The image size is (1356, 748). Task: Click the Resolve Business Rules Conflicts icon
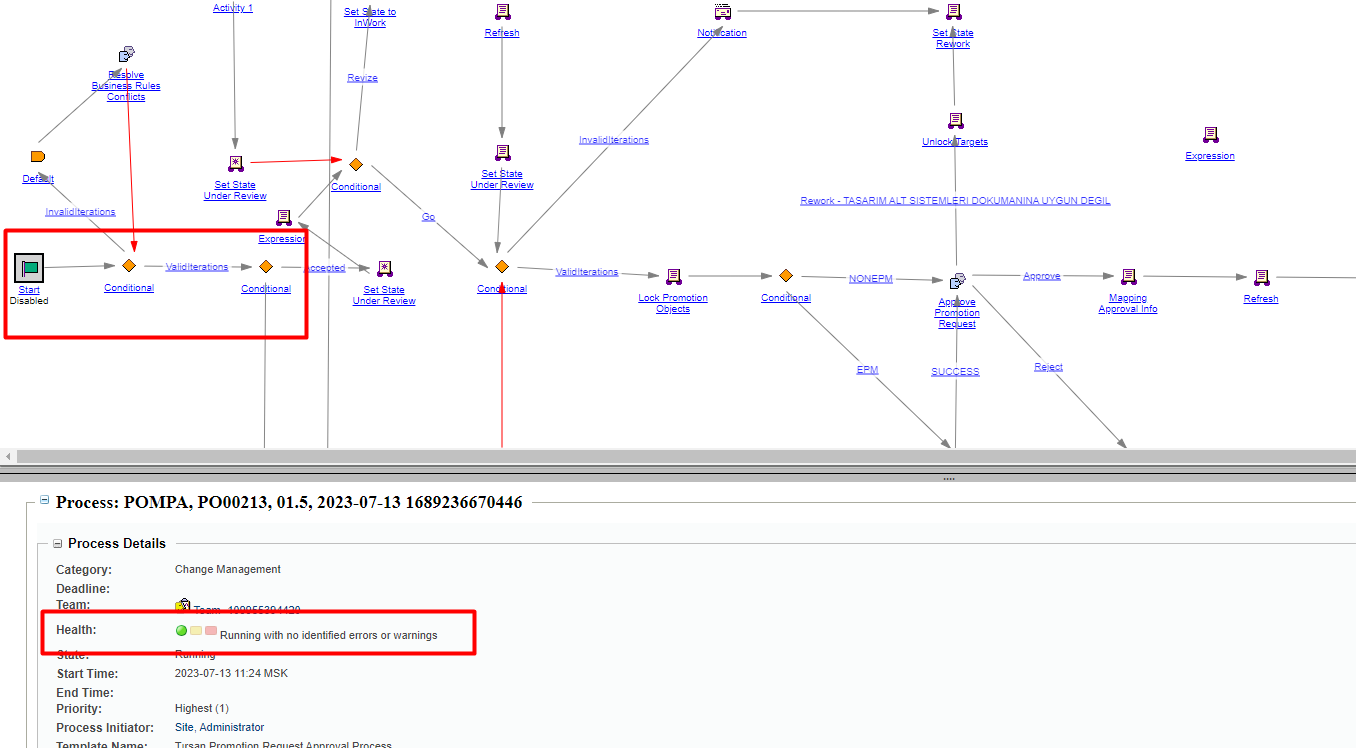(126, 54)
